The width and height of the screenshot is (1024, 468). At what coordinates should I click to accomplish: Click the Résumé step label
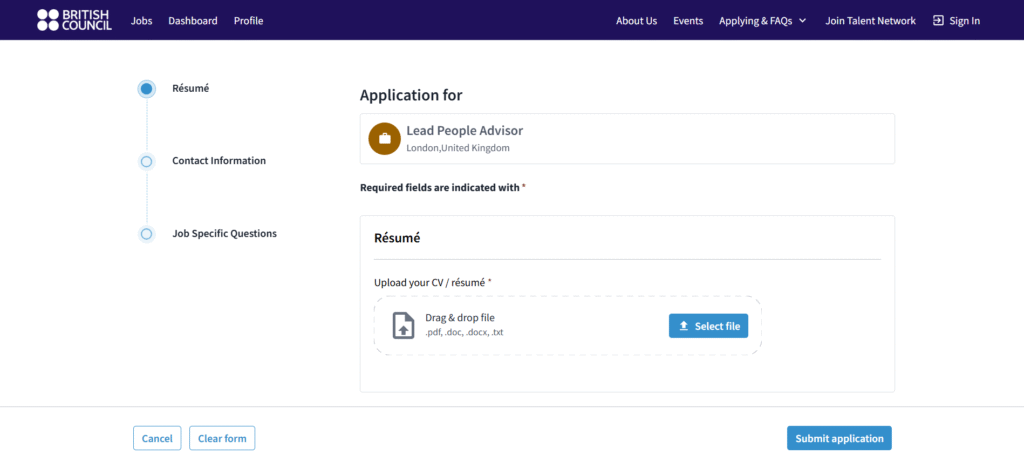190,88
